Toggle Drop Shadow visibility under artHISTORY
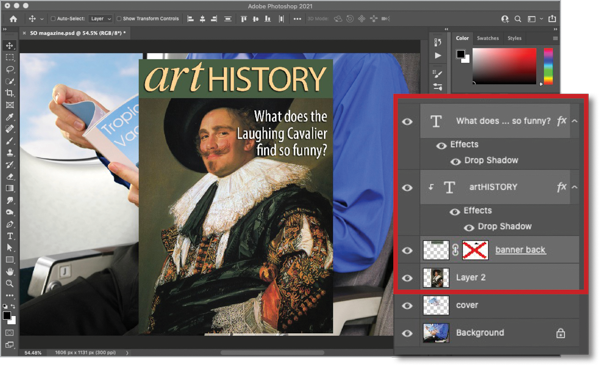 [x=469, y=228]
